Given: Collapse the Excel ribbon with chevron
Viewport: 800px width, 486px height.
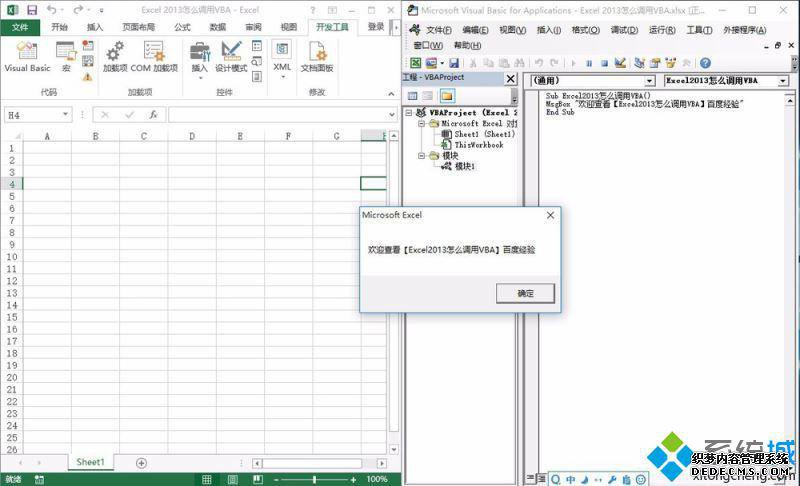Looking at the screenshot, I should (391, 93).
